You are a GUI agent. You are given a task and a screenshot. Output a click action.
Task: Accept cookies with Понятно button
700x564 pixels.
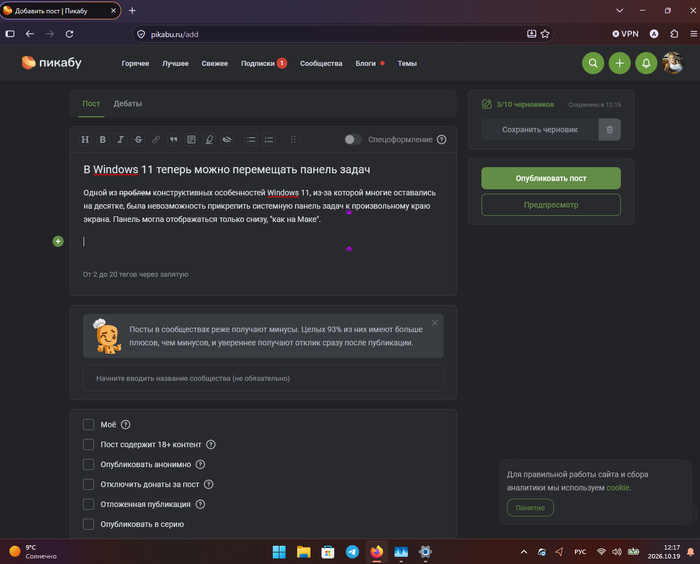(530, 508)
